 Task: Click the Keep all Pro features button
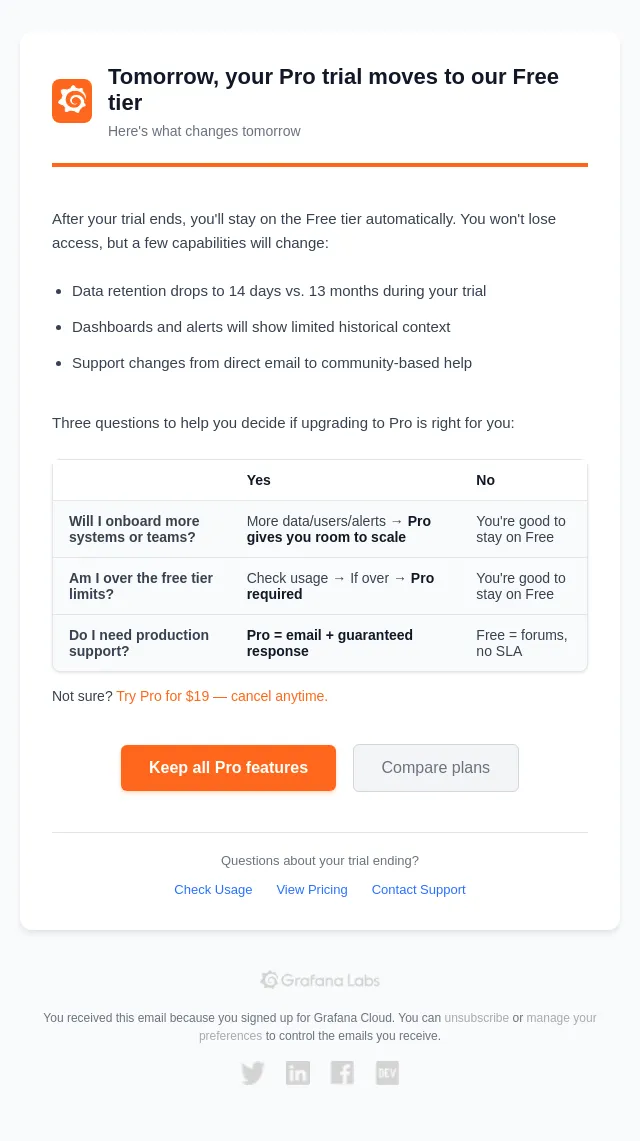pos(228,768)
